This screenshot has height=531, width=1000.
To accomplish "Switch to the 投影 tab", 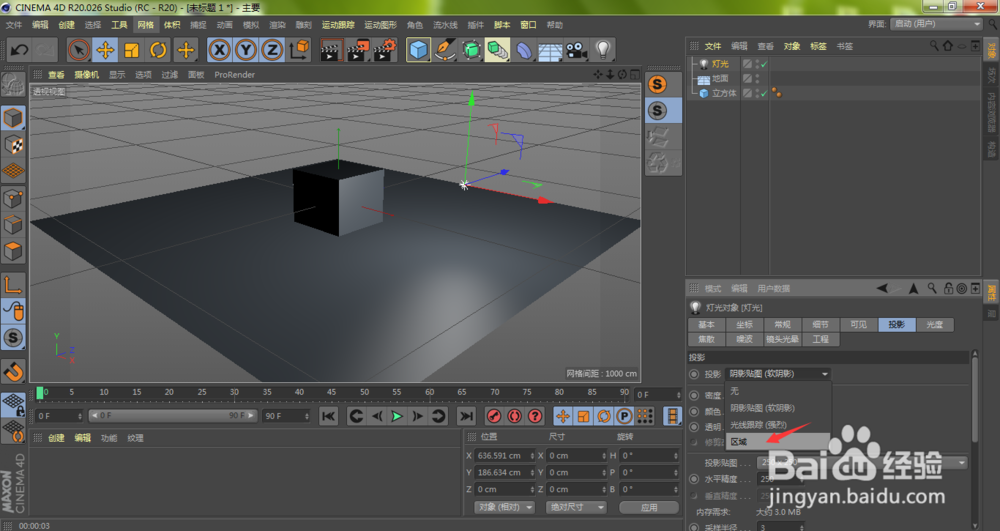I will click(x=897, y=324).
